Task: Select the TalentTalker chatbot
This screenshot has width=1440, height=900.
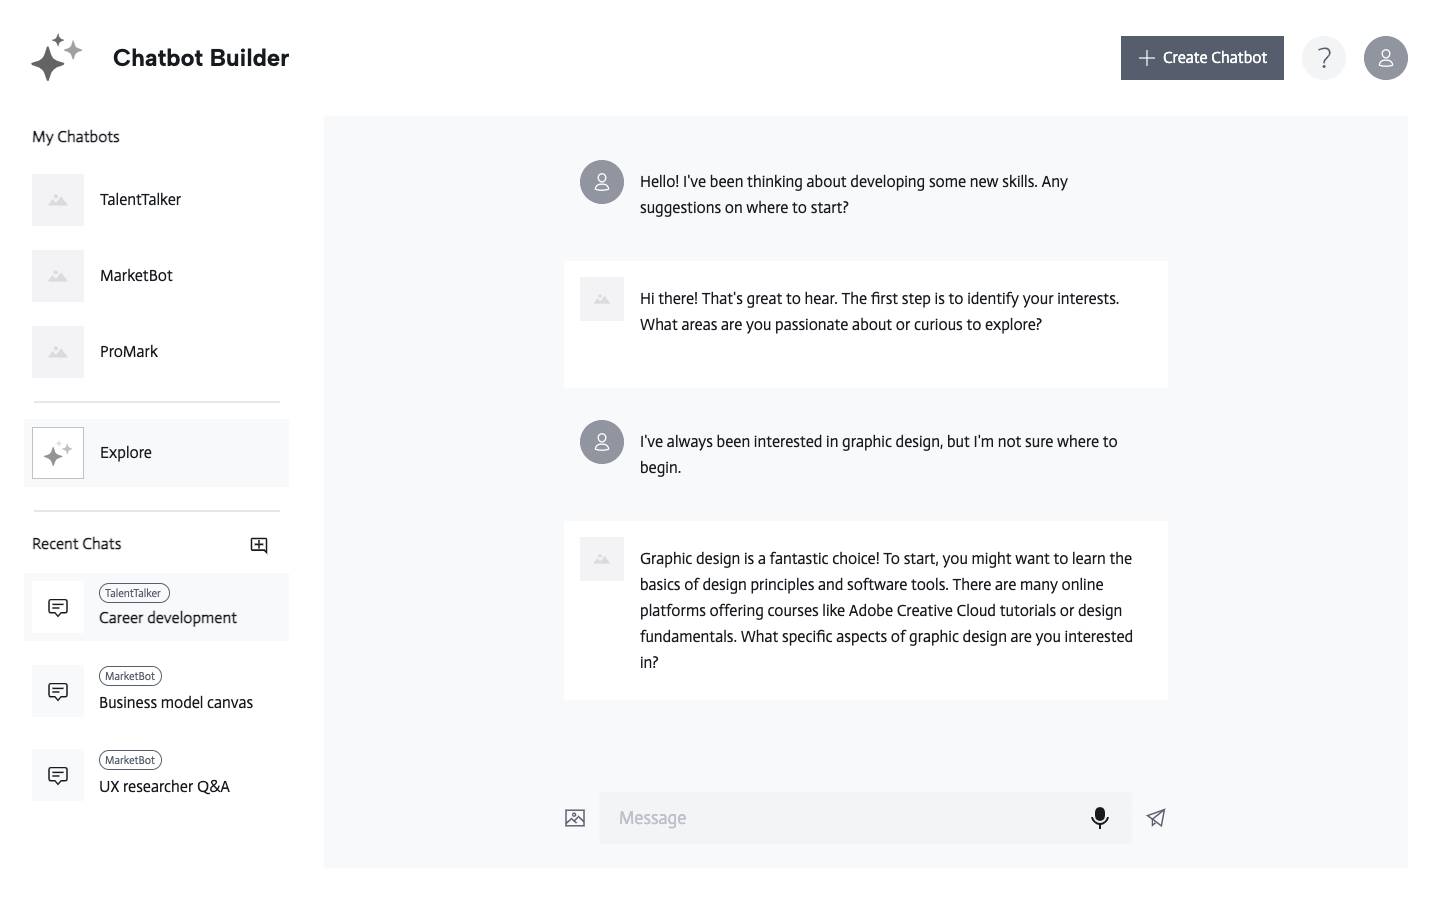Action: tap(140, 200)
